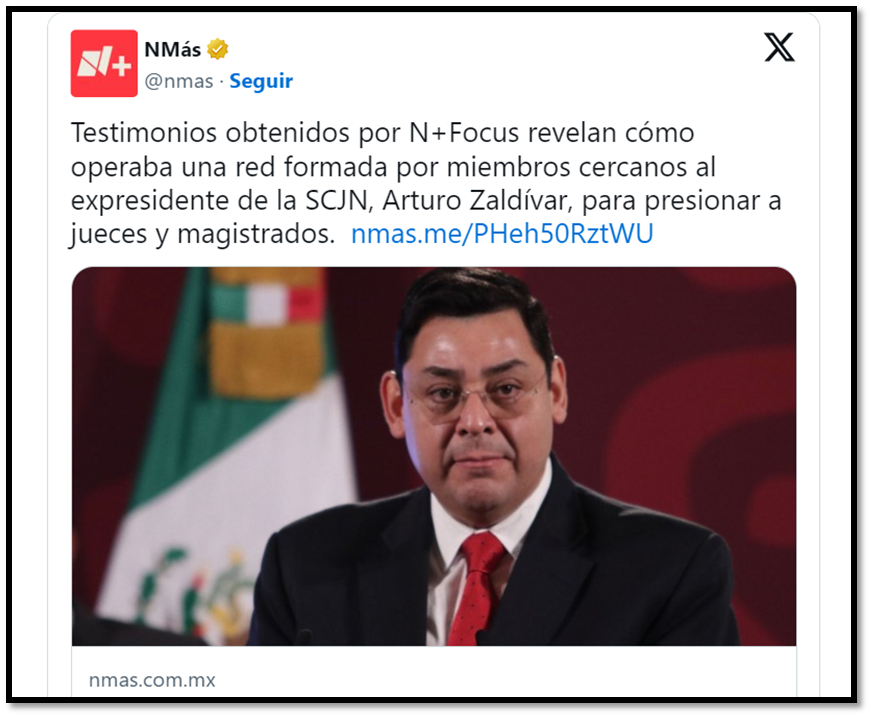
Task: Click the nmas.com.mx domain label
Action: (x=152, y=680)
